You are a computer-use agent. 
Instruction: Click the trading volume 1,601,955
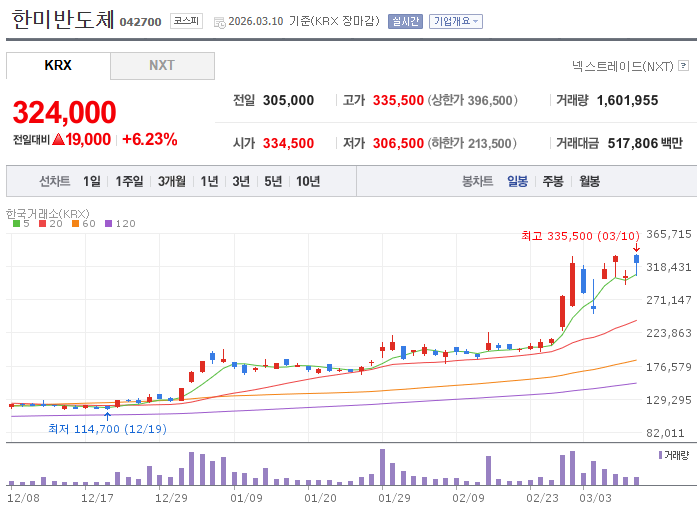[x=627, y=100]
